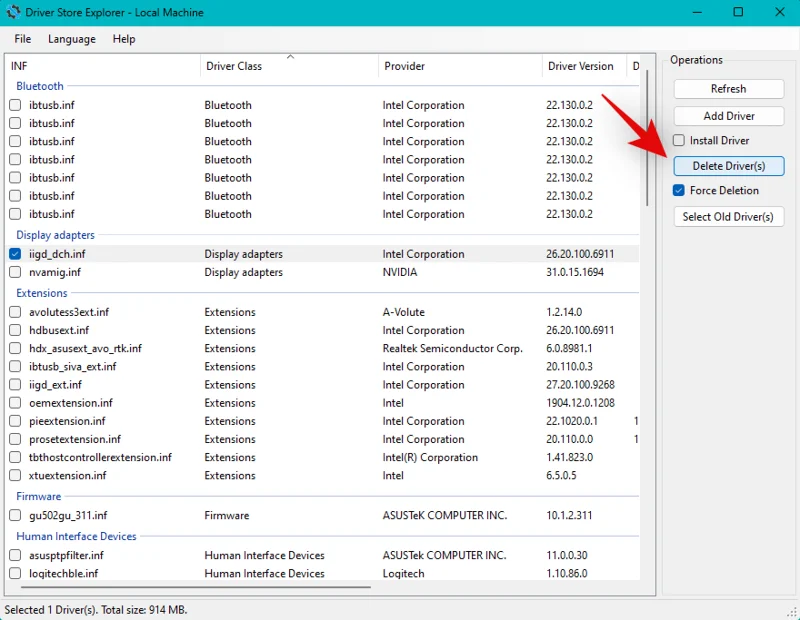Click the Add Driver button
This screenshot has width=800, height=620.
tap(728, 115)
